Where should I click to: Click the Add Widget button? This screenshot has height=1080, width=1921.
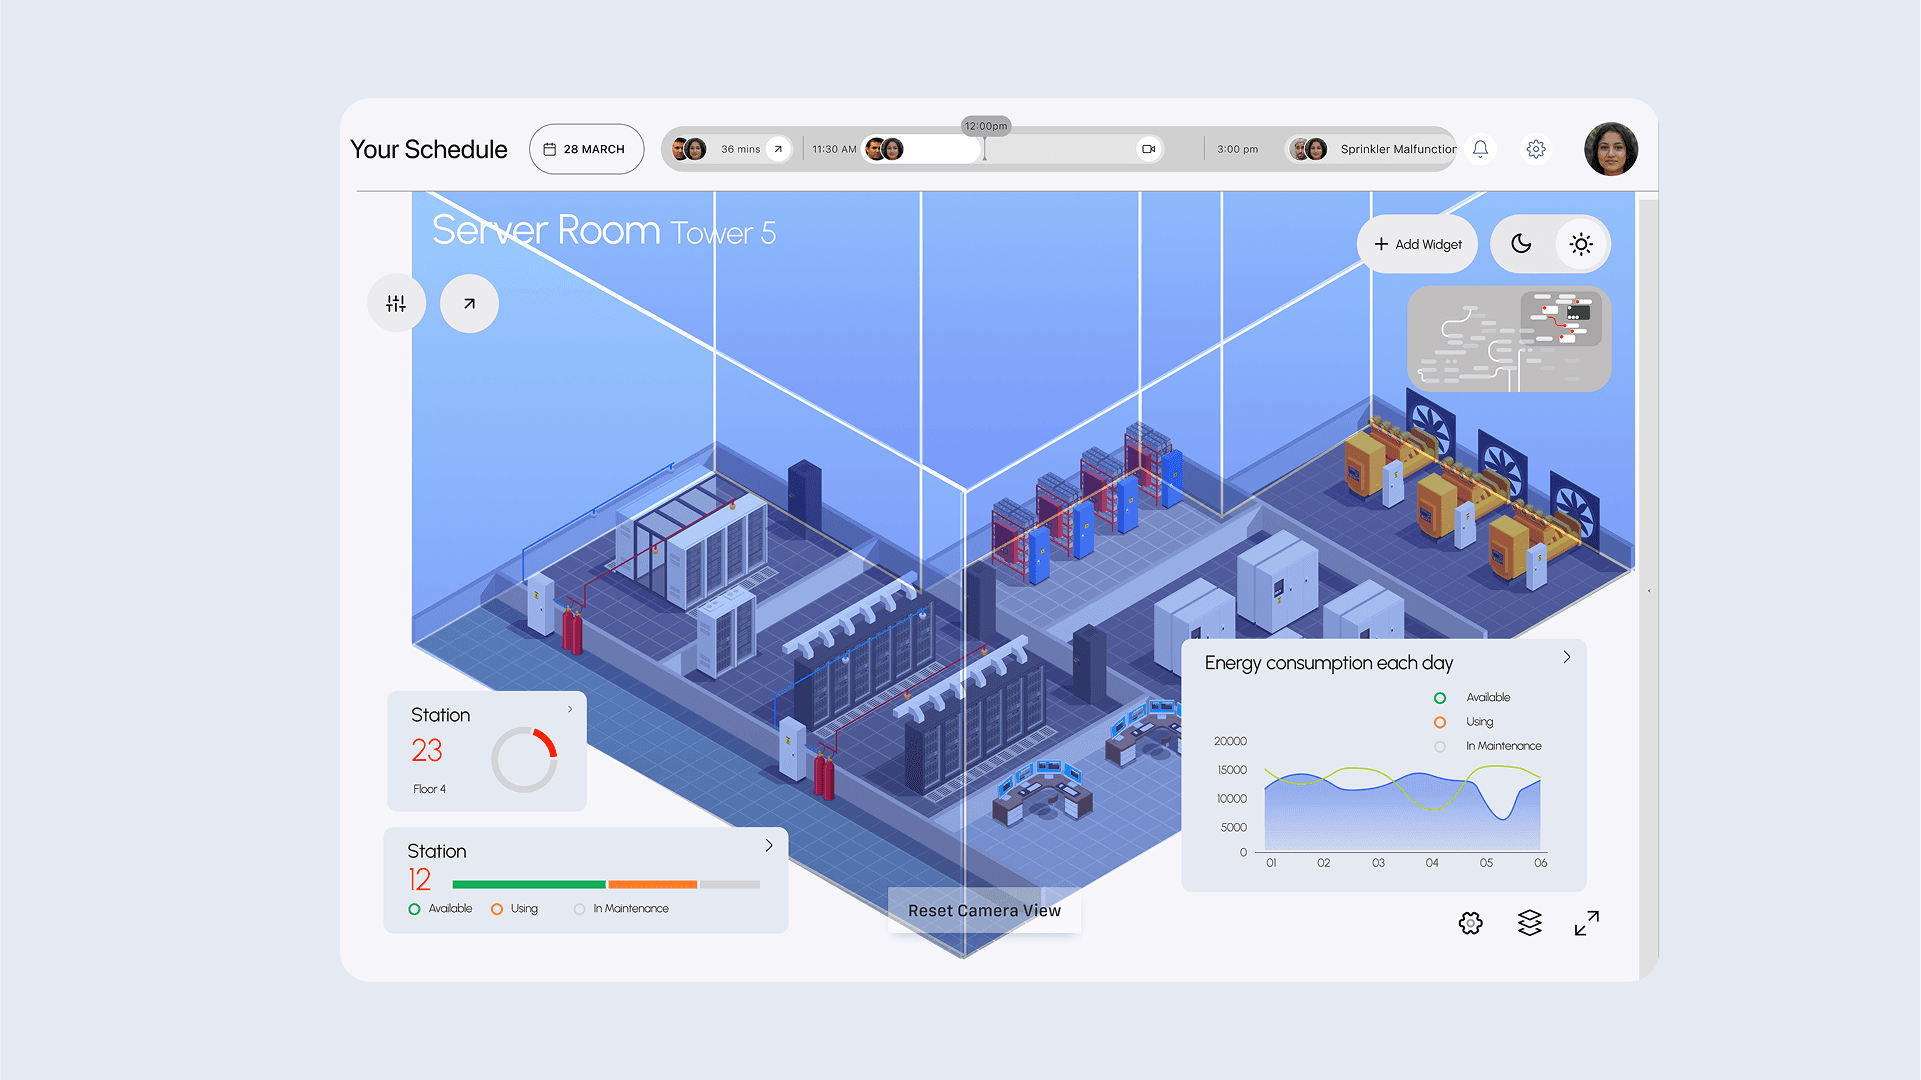pos(1417,244)
